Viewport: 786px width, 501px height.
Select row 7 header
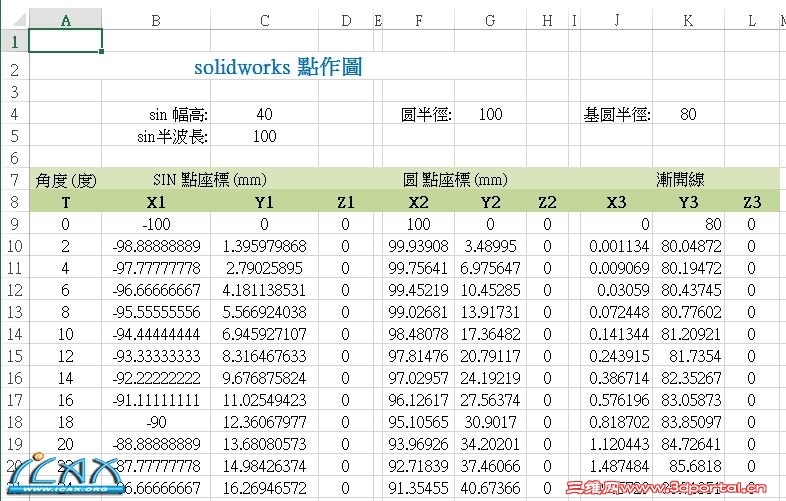15,180
